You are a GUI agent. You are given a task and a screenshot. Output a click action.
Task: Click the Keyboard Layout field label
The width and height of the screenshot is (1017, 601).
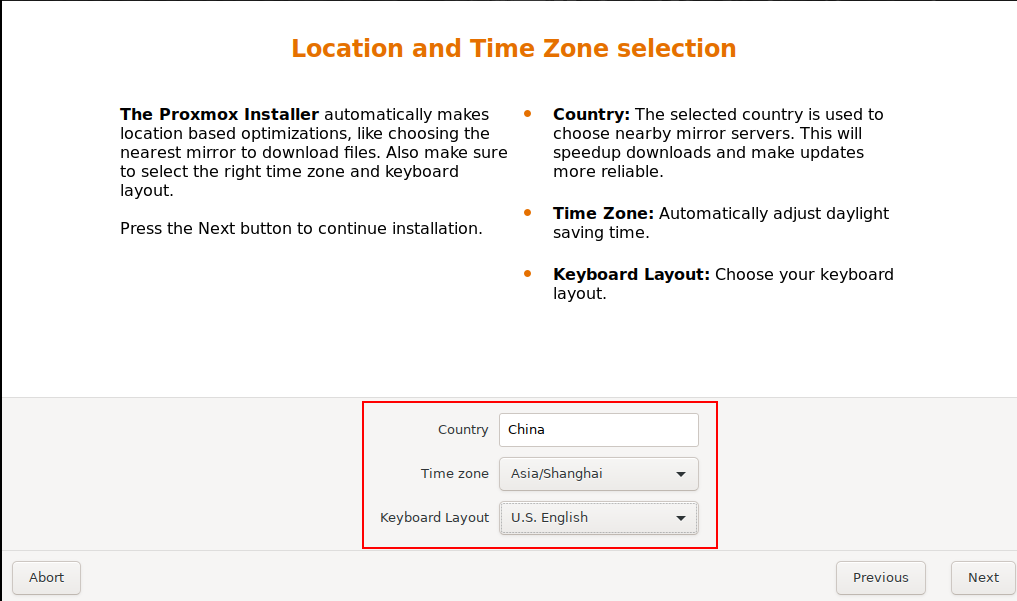(434, 518)
